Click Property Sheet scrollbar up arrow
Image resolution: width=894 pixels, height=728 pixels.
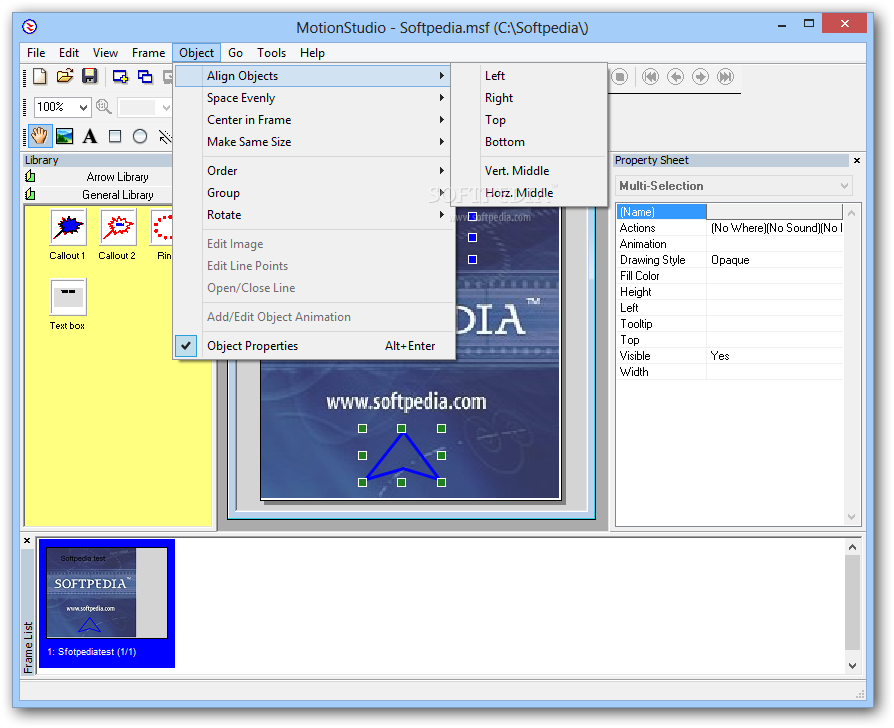(851, 213)
